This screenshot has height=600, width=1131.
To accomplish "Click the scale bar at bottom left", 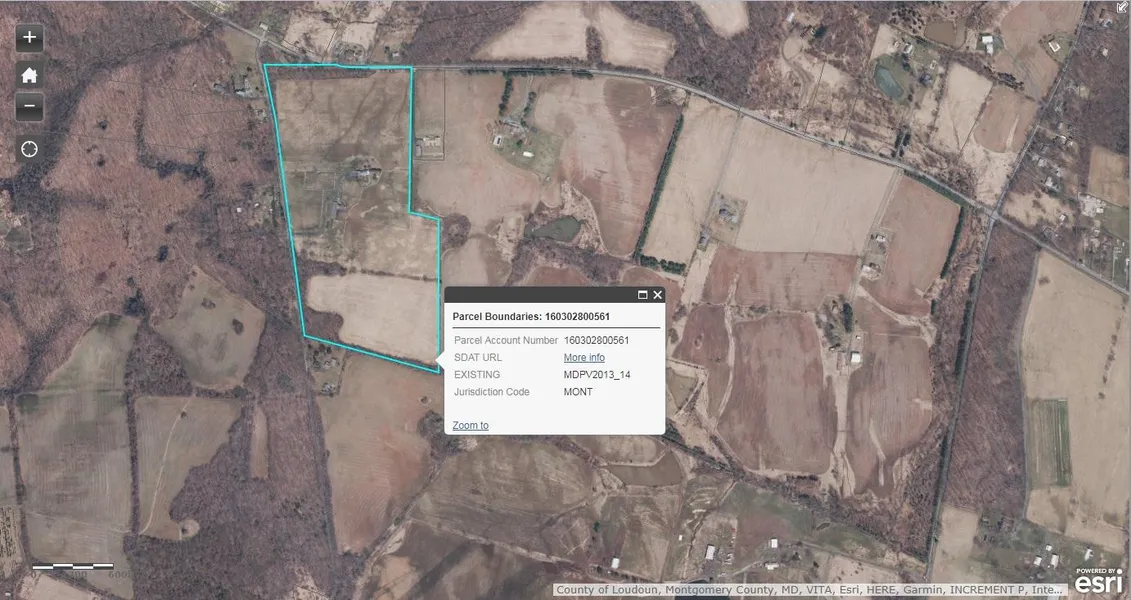I will coord(72,568).
